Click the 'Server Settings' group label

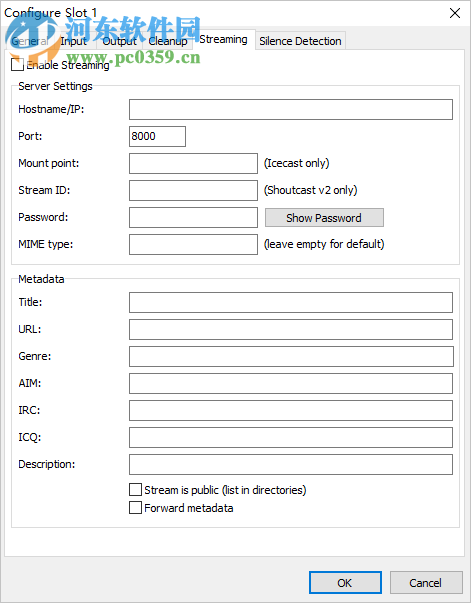point(55,86)
